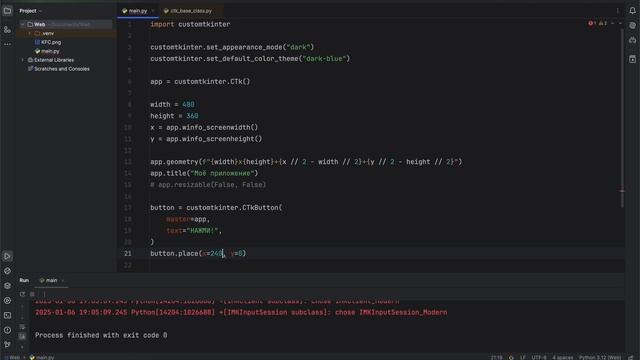
Task: Select KFC.png in project tree
Action: (x=48, y=42)
